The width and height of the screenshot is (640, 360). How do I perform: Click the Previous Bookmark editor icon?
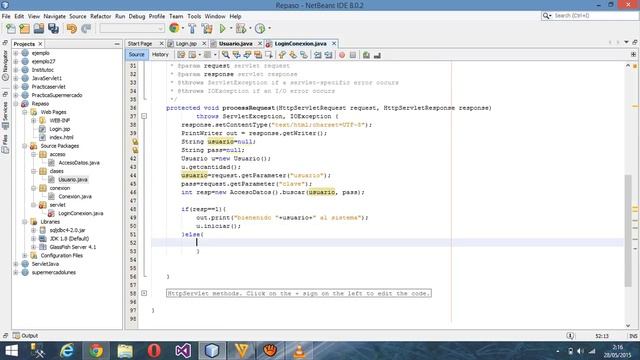(282, 55)
